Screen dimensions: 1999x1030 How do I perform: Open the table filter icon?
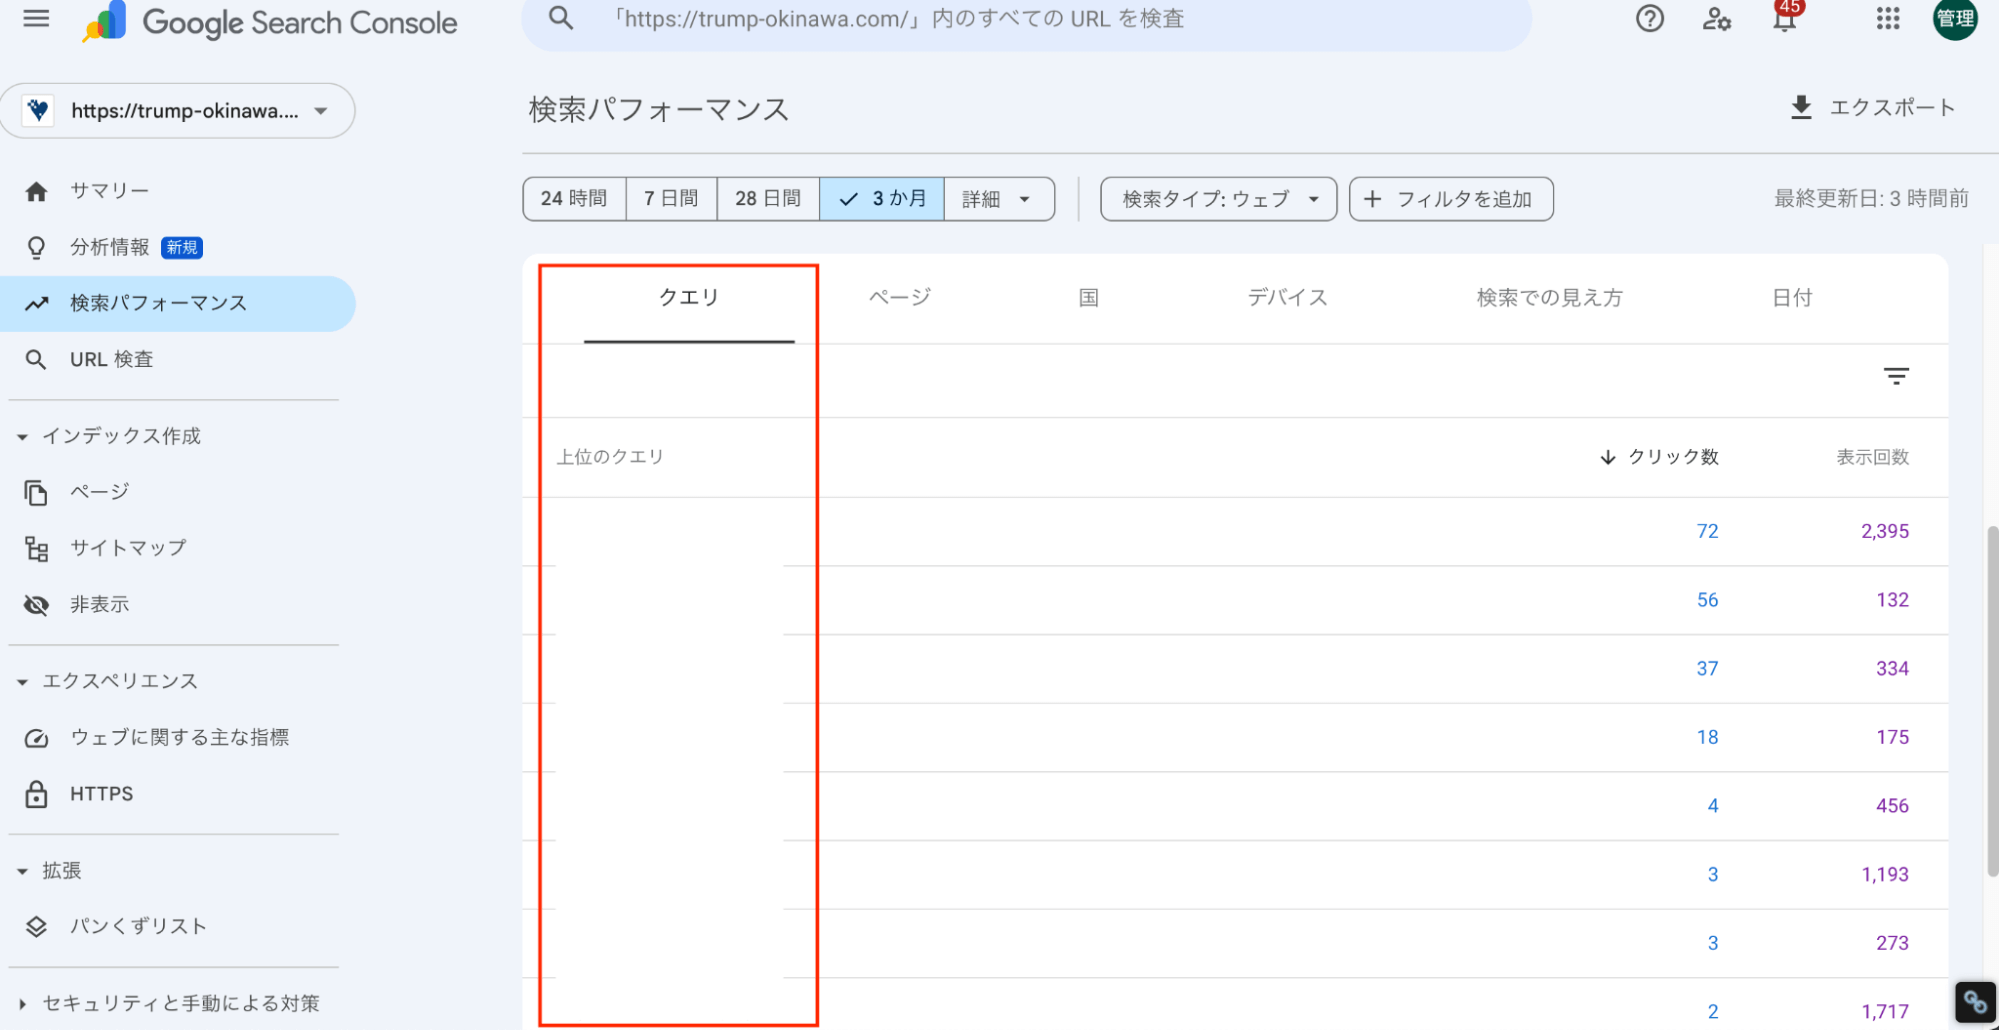click(x=1896, y=376)
